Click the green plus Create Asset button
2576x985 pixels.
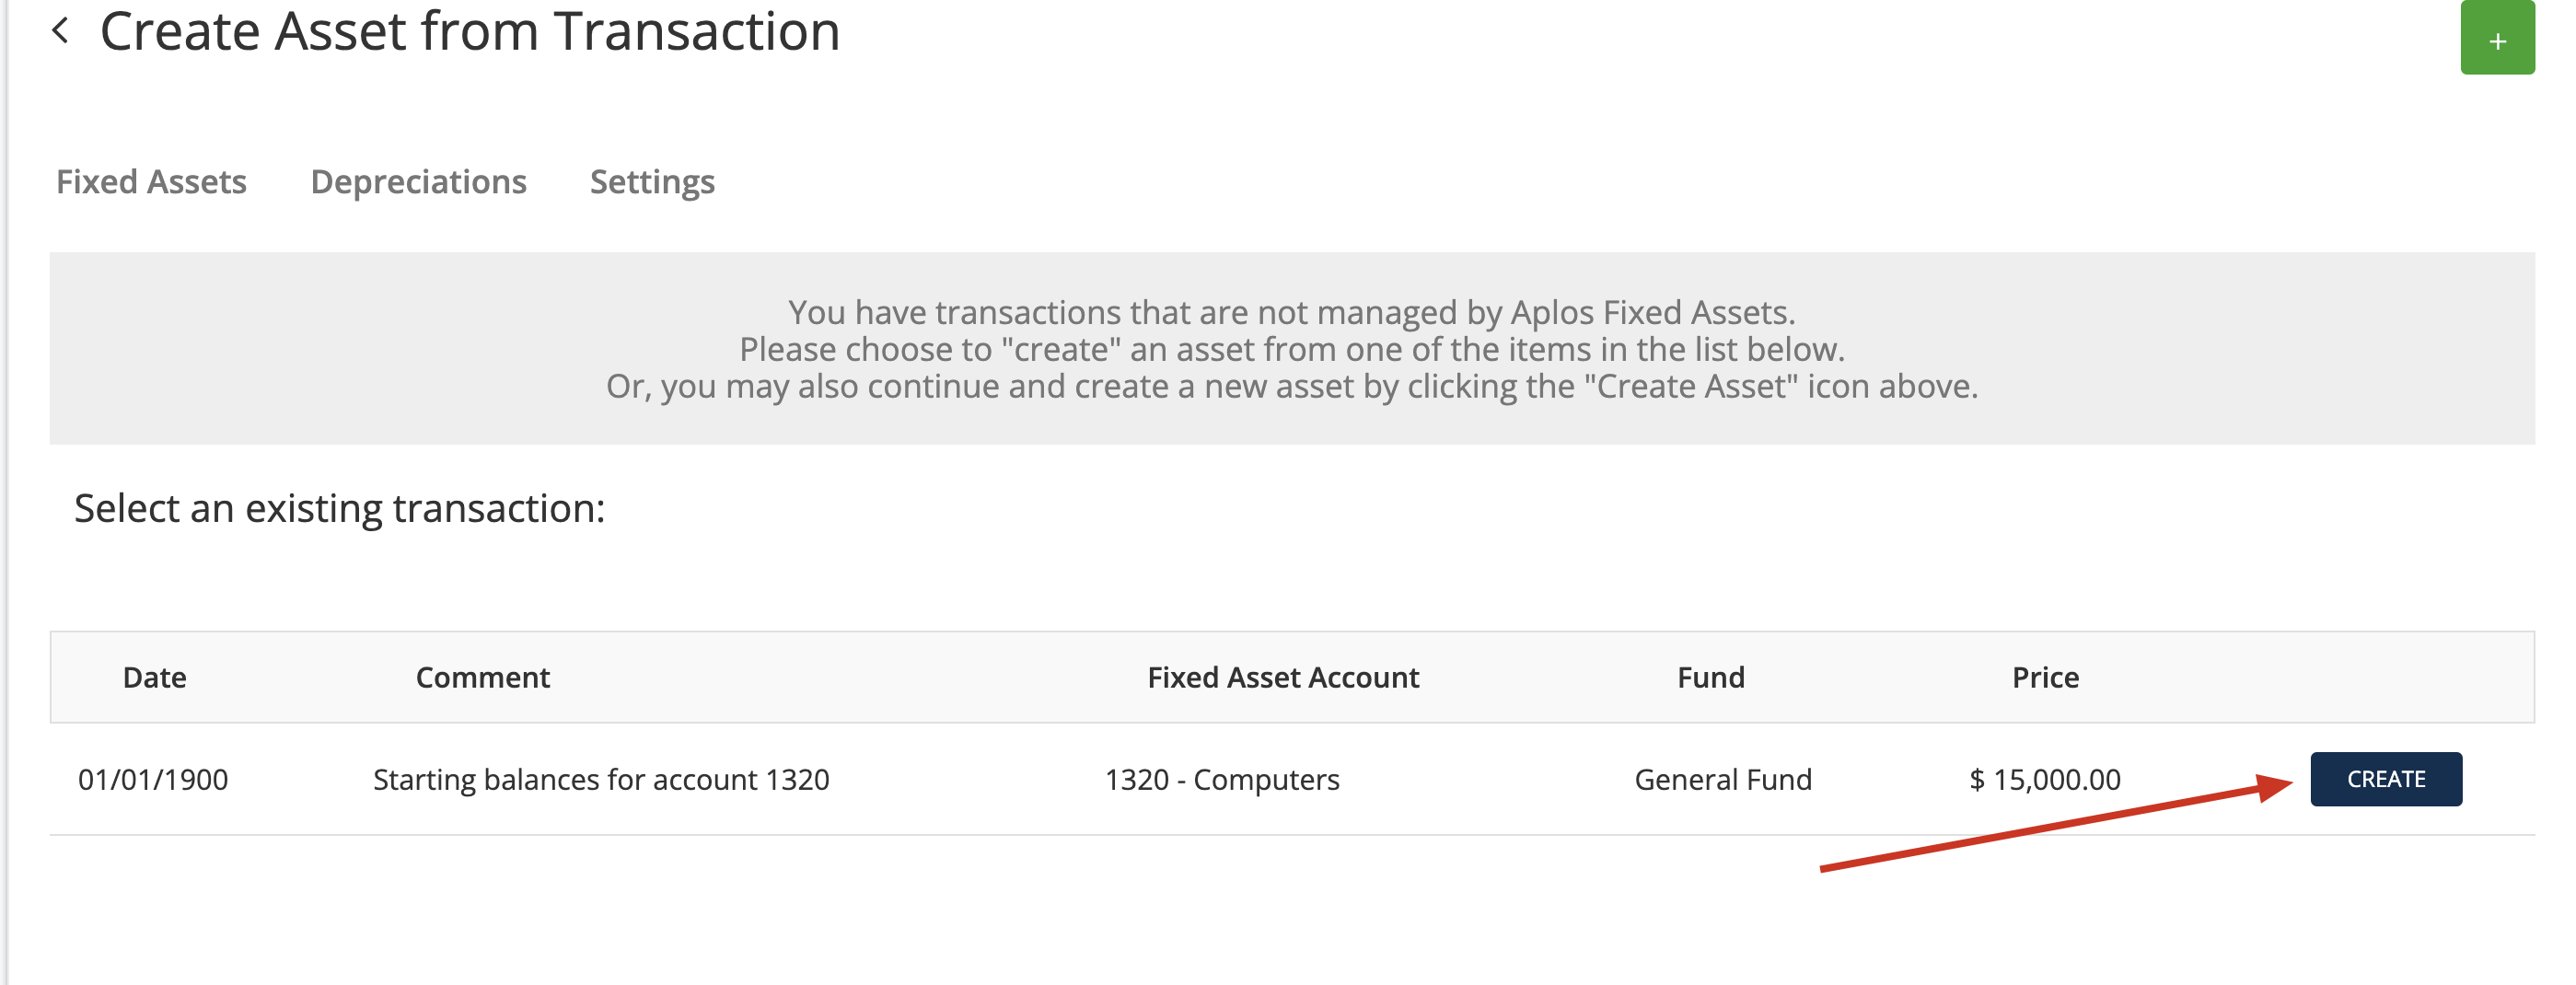coord(2497,37)
